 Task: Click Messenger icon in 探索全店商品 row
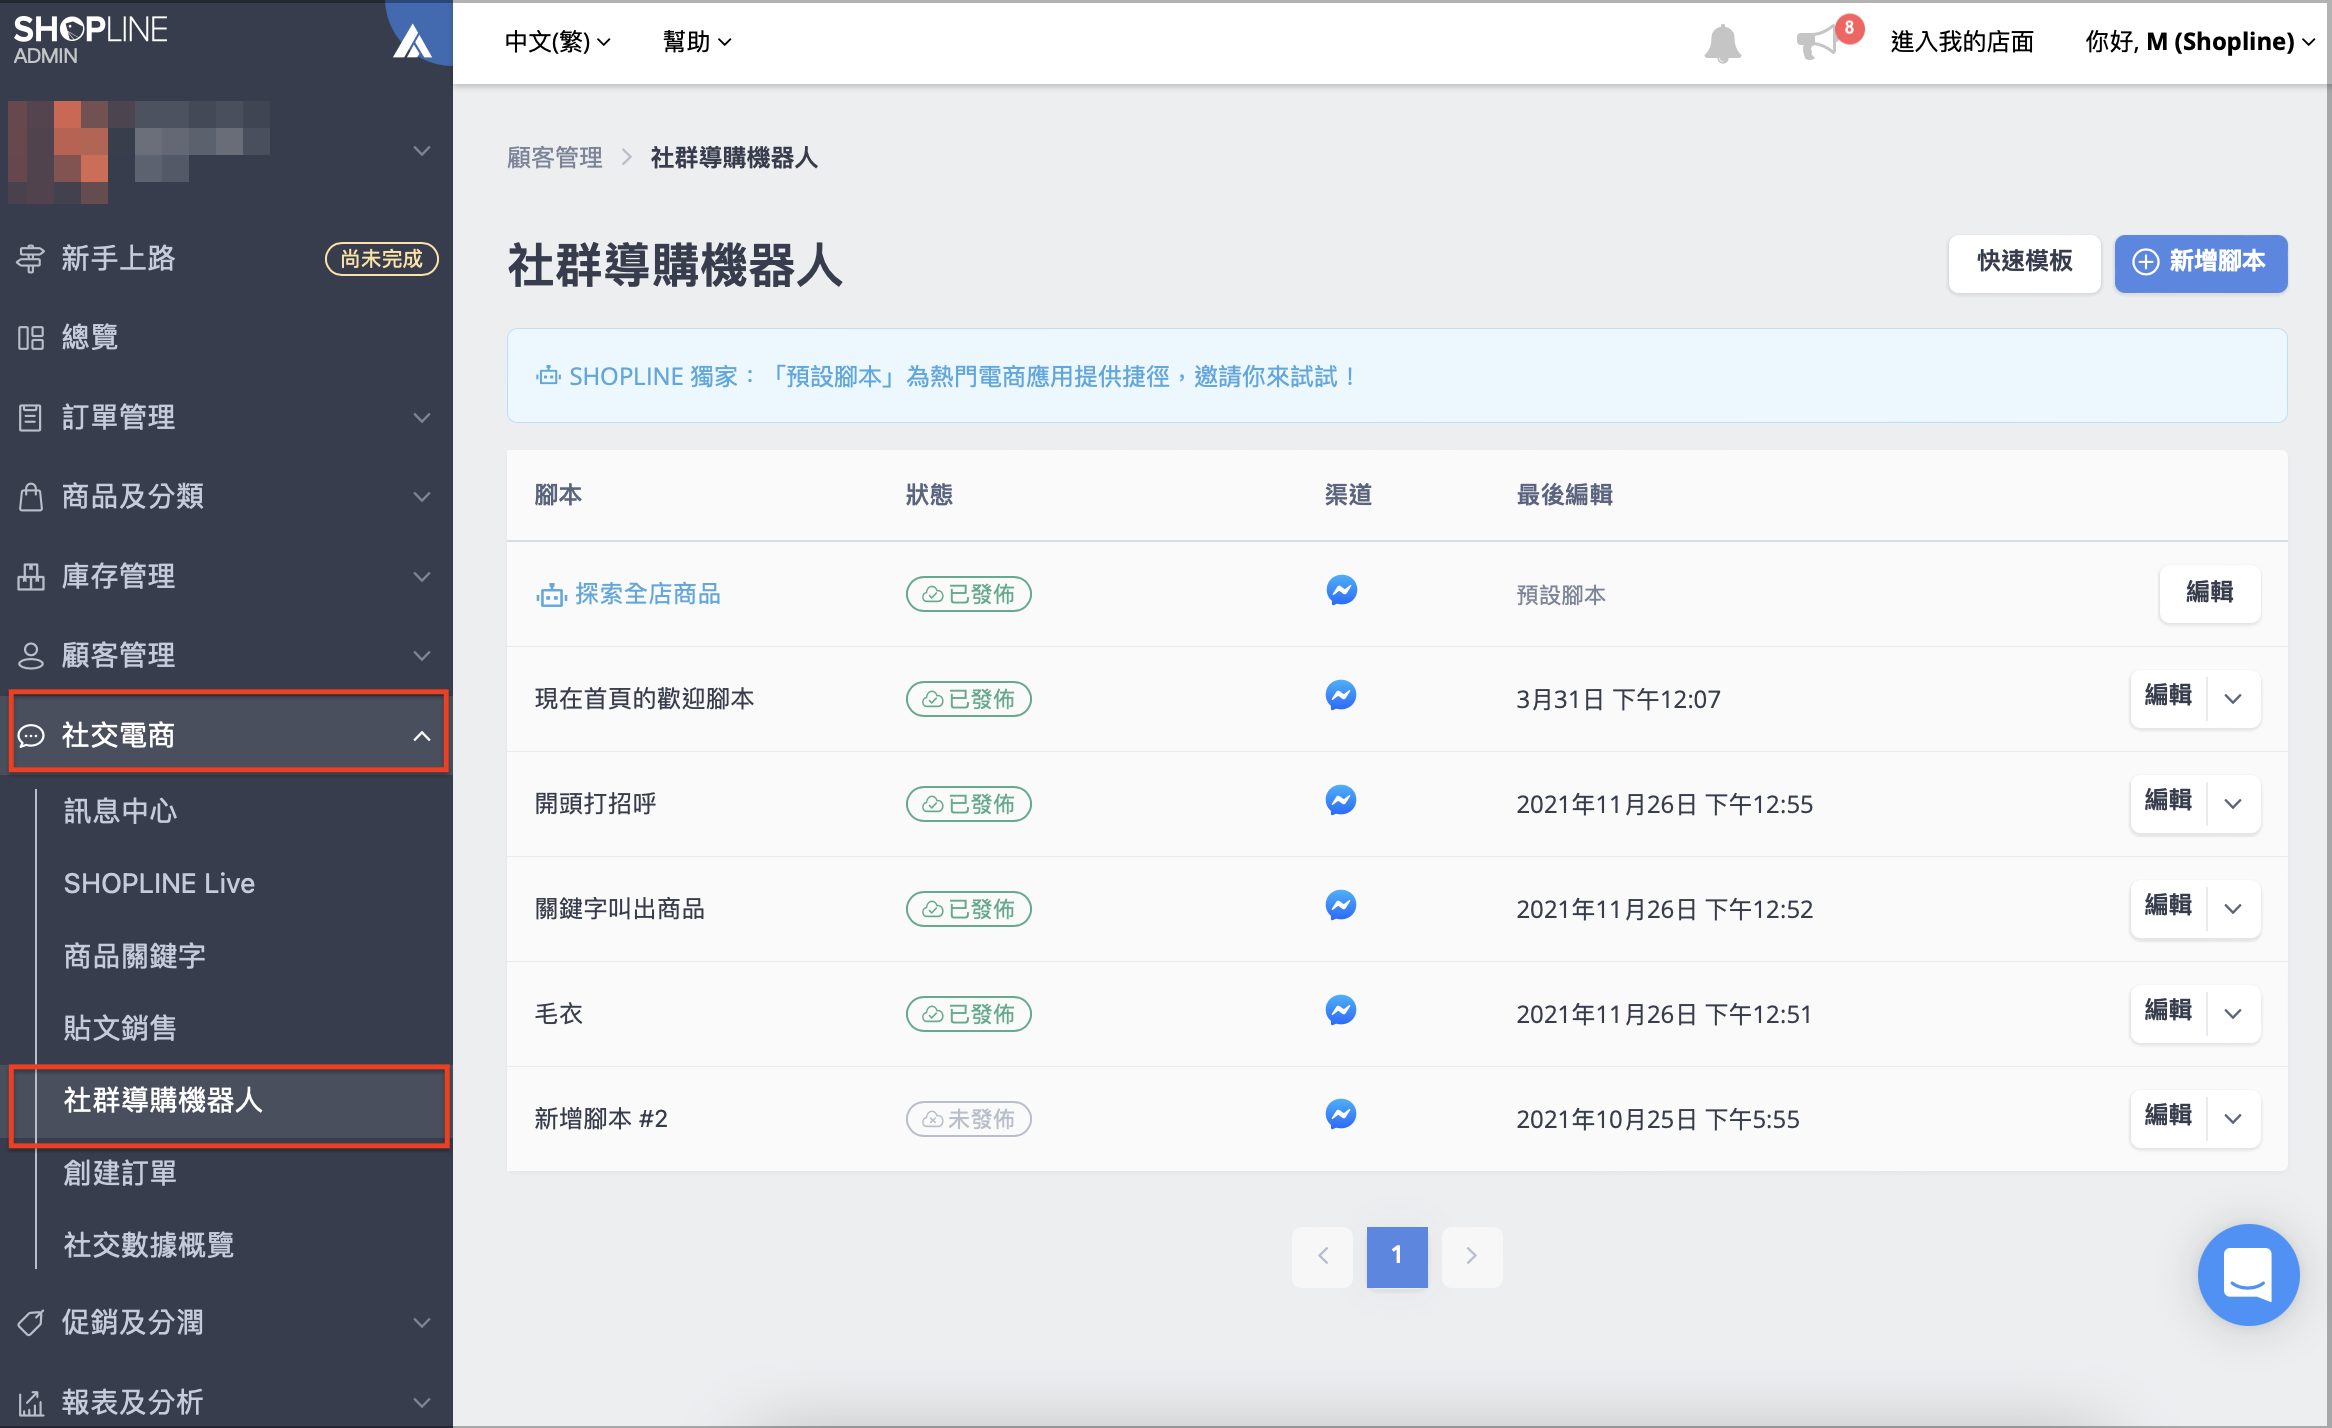click(x=1341, y=590)
